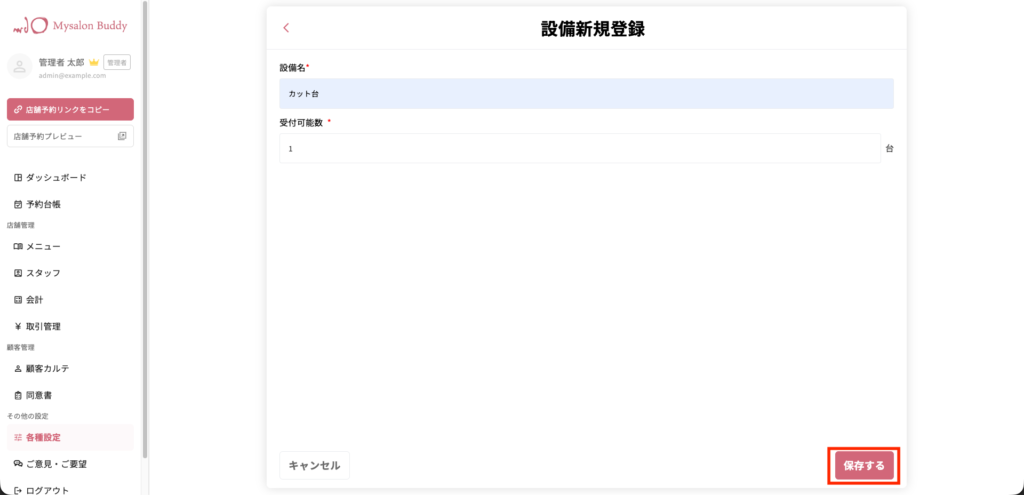This screenshot has width=1024, height=495.
Task: Open ご意見・ご要望 feedback page
Action: [56, 464]
